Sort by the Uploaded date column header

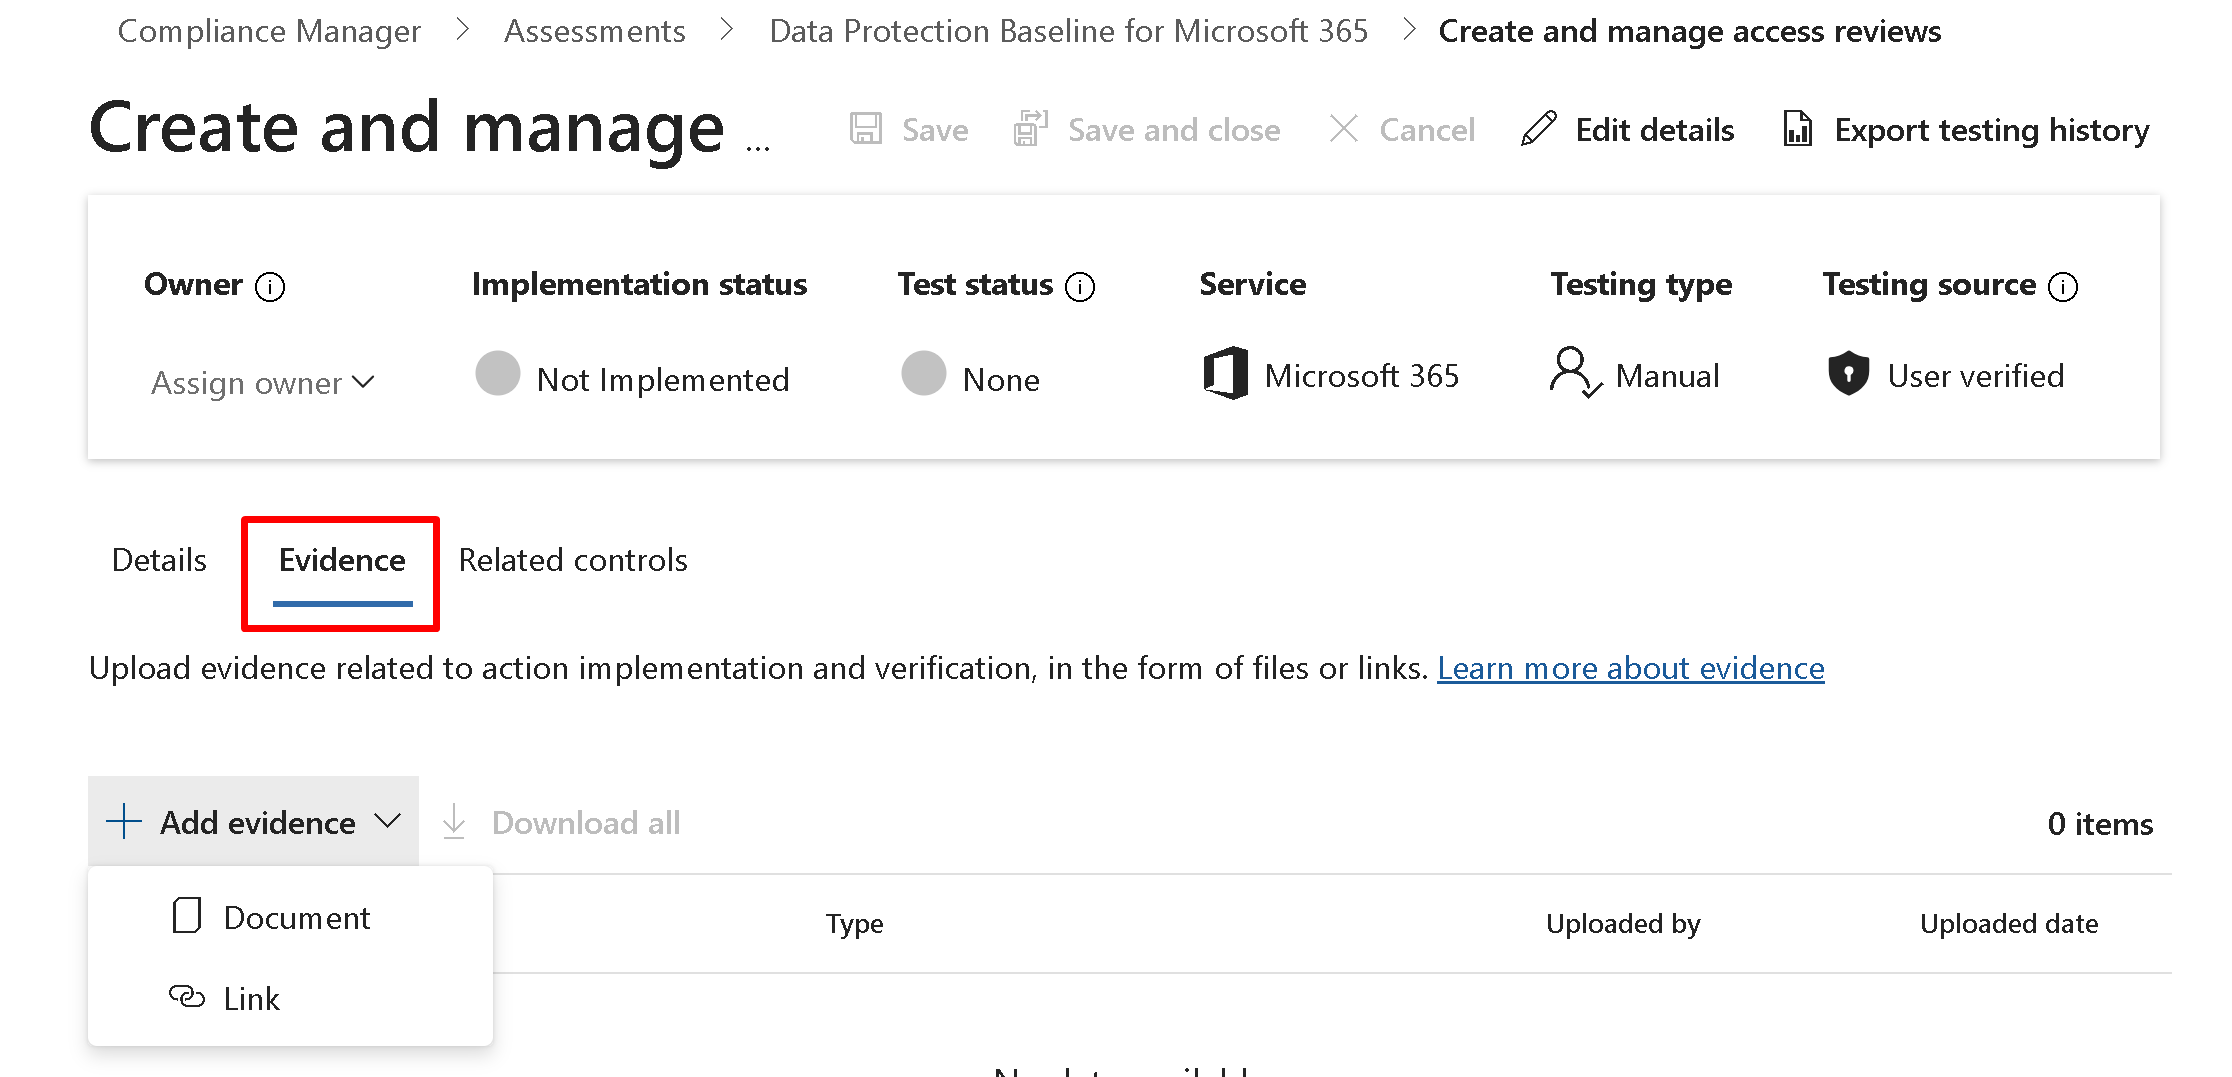(x=2008, y=924)
